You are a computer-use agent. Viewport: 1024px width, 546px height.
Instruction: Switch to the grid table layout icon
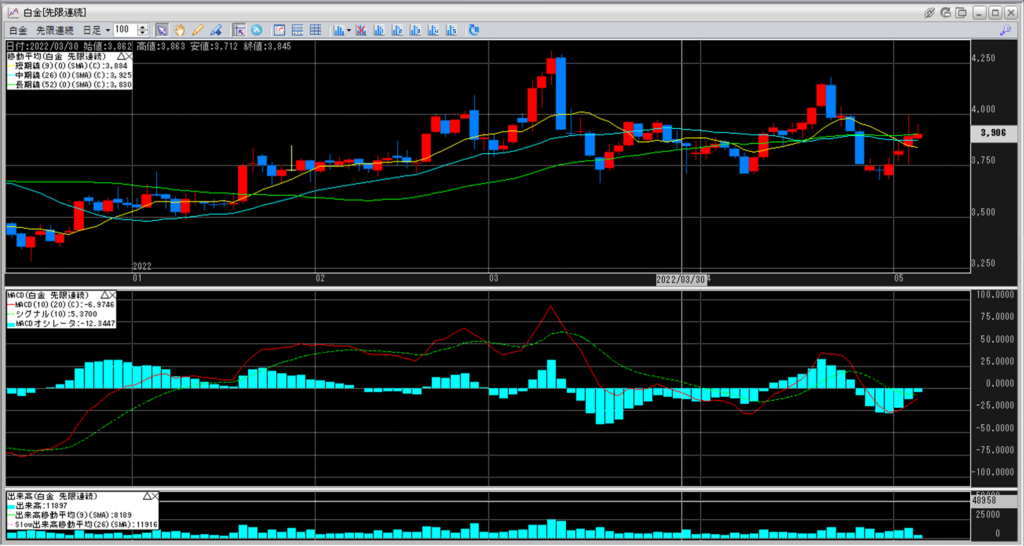pyautogui.click(x=315, y=30)
